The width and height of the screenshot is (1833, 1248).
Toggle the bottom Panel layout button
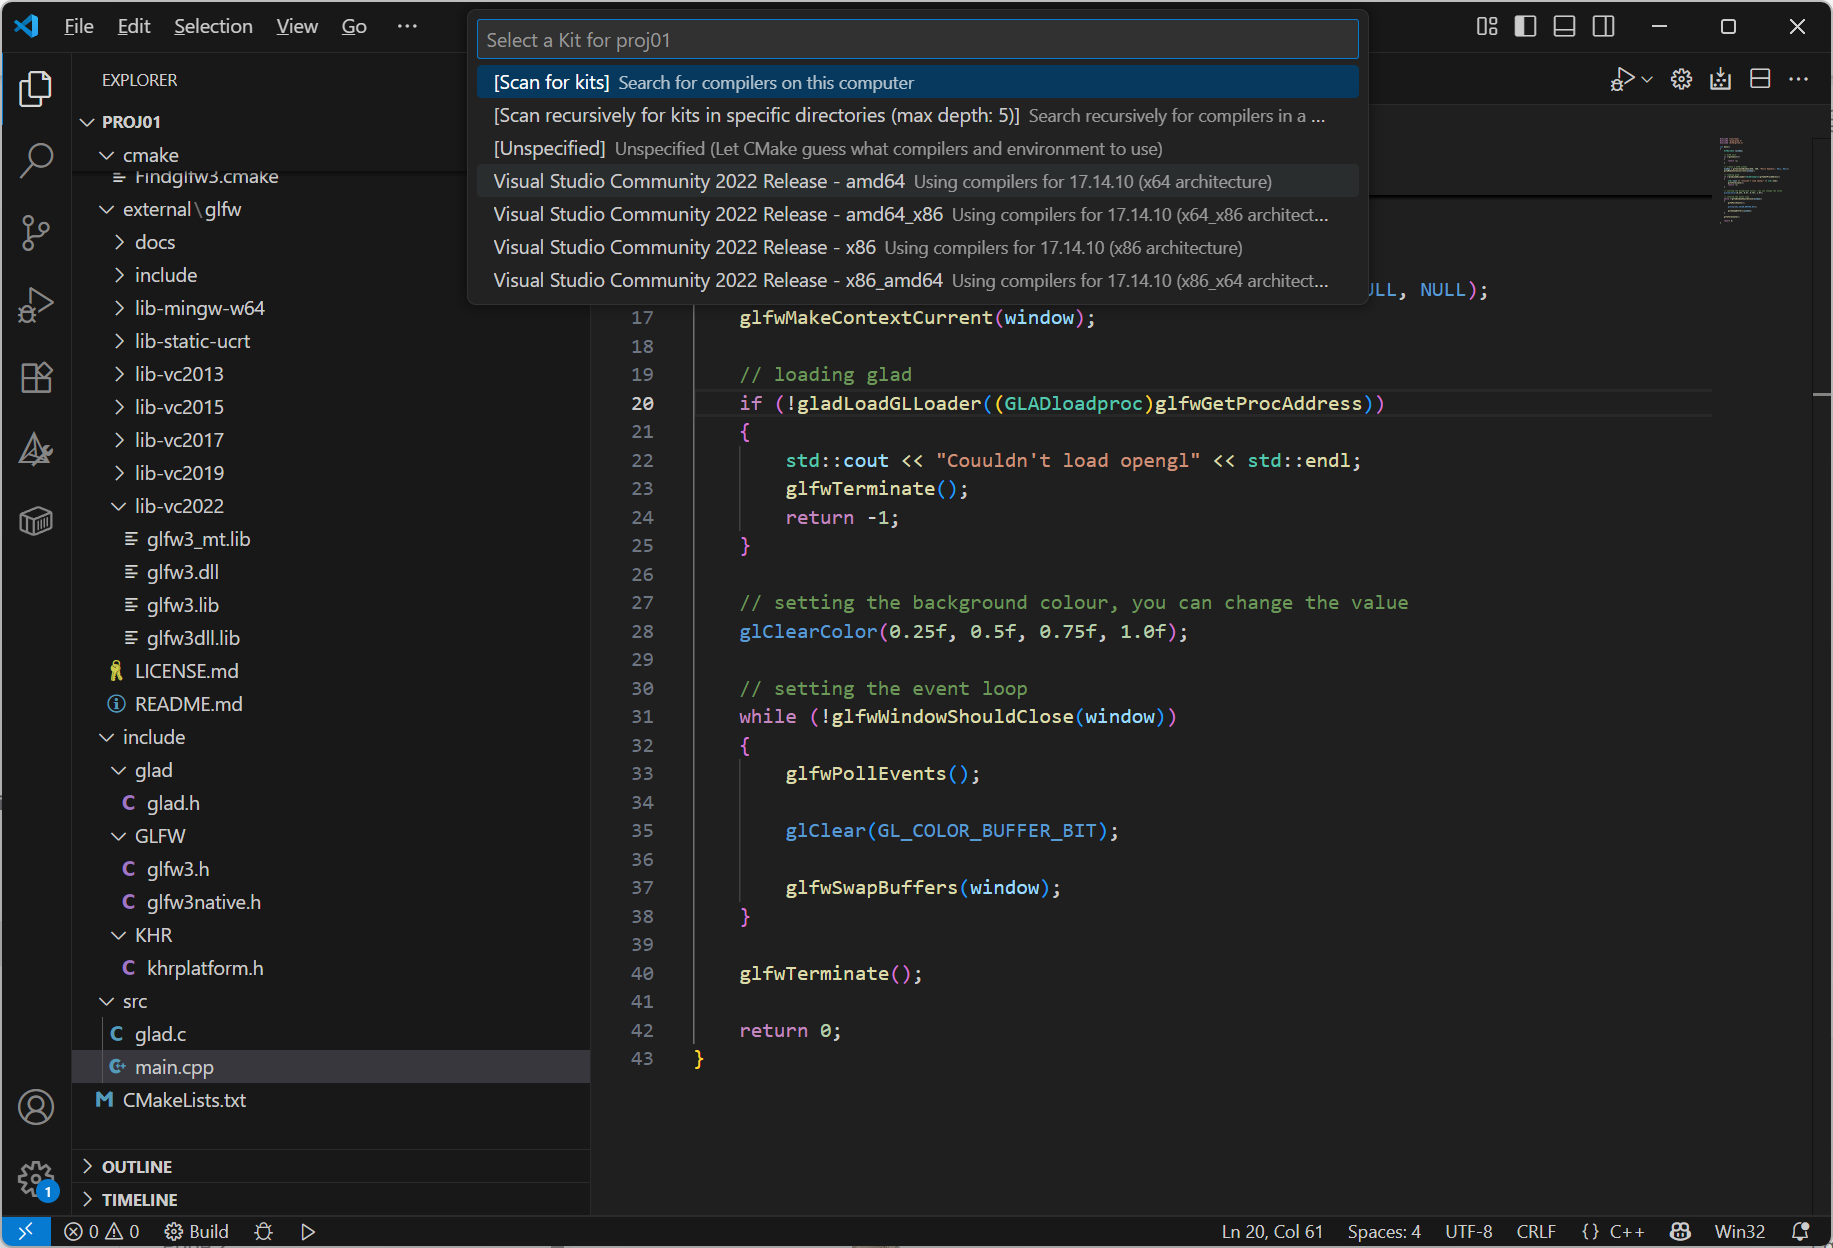click(x=1564, y=26)
